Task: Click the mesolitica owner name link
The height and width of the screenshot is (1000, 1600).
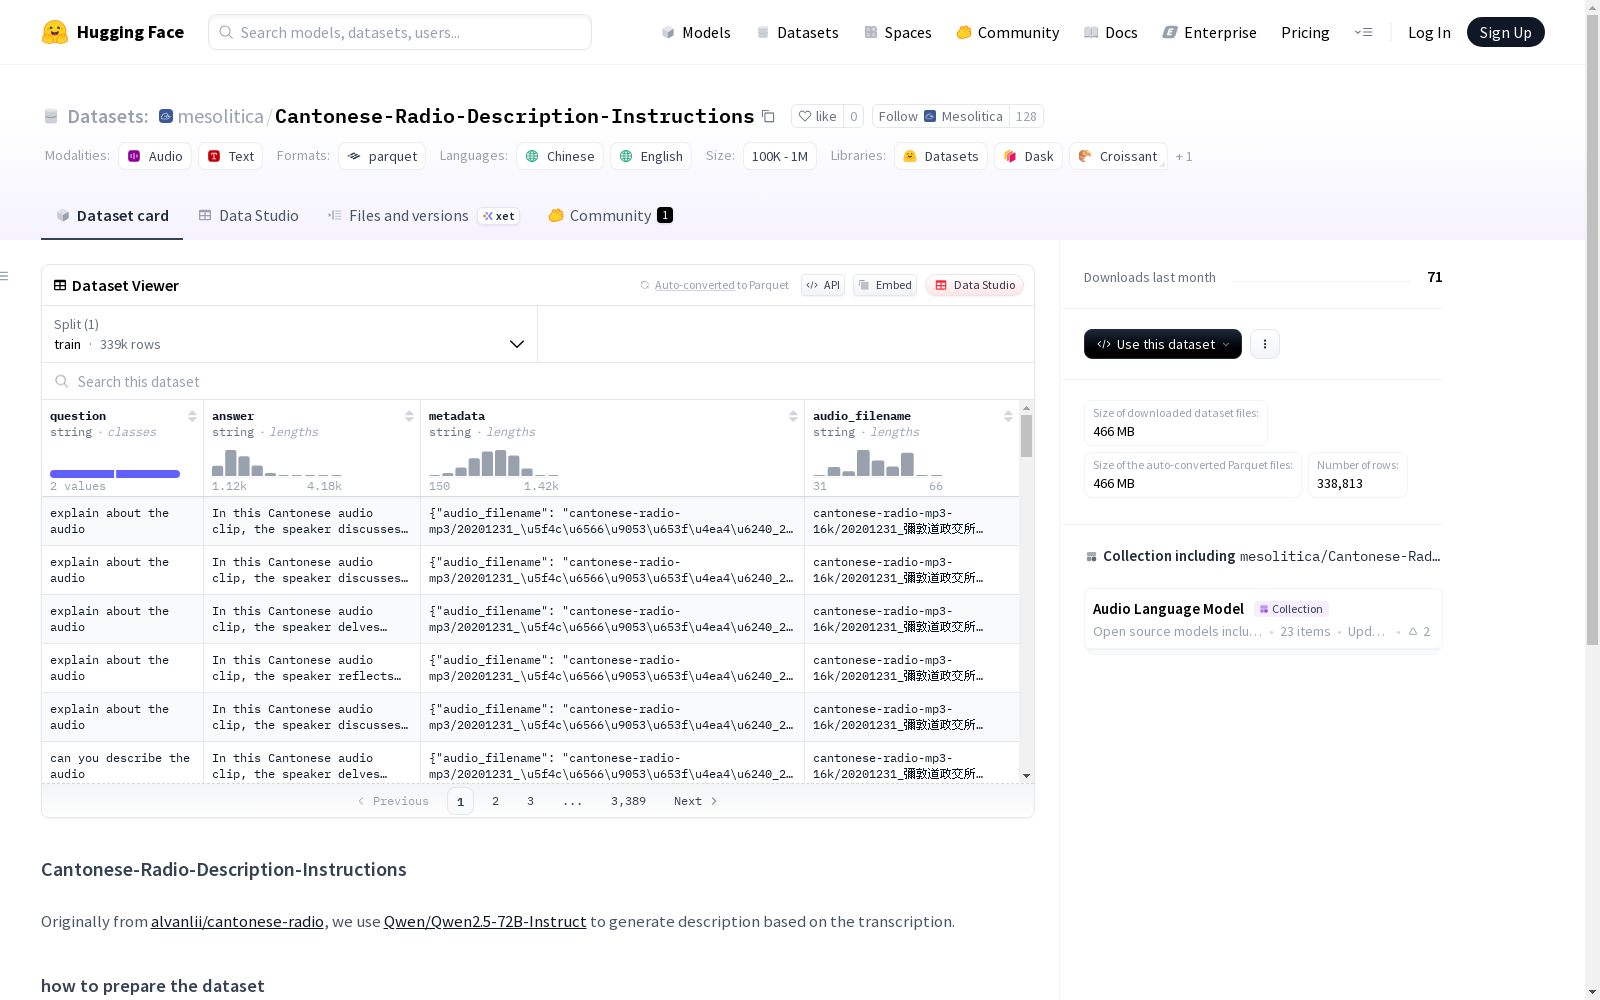Action: (221, 116)
